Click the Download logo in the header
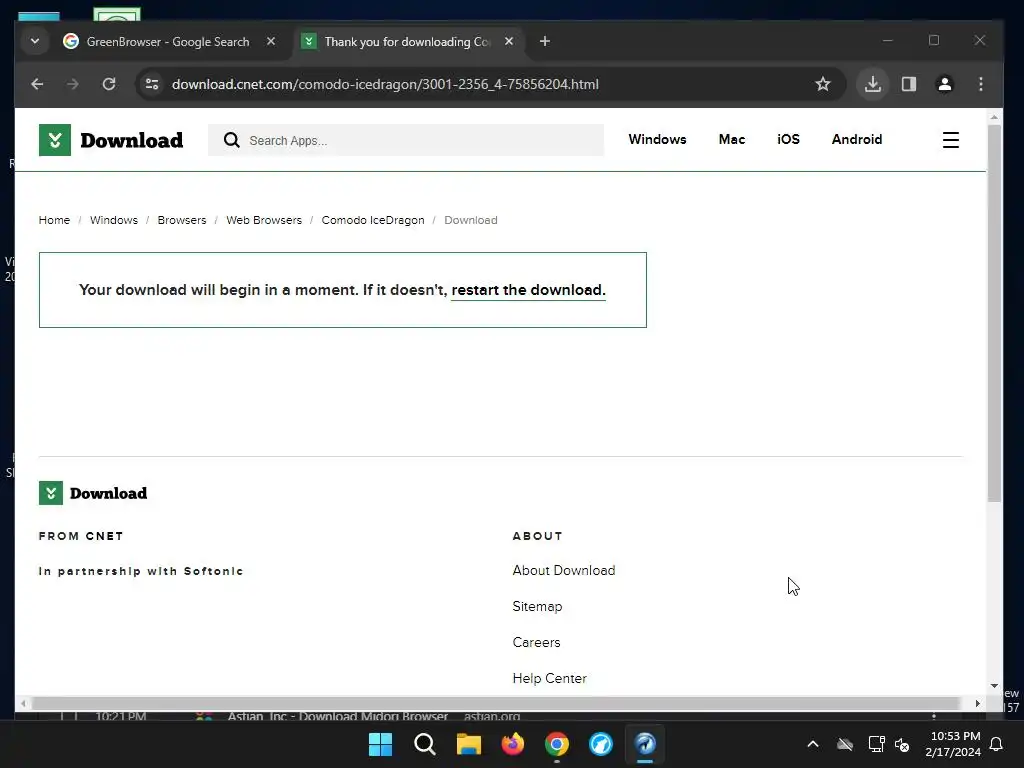Image resolution: width=1024 pixels, height=768 pixels. (111, 140)
